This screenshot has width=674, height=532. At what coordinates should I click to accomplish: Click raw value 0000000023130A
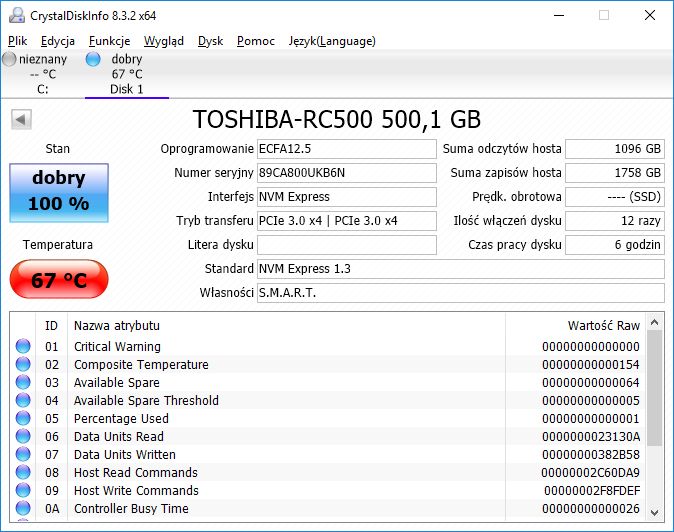(x=591, y=437)
